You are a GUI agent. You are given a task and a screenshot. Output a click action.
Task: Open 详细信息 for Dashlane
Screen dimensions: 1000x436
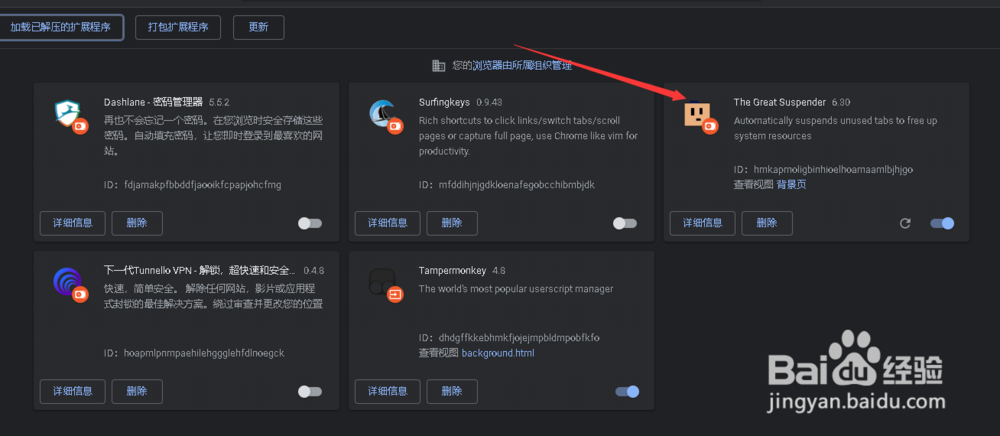pos(73,223)
